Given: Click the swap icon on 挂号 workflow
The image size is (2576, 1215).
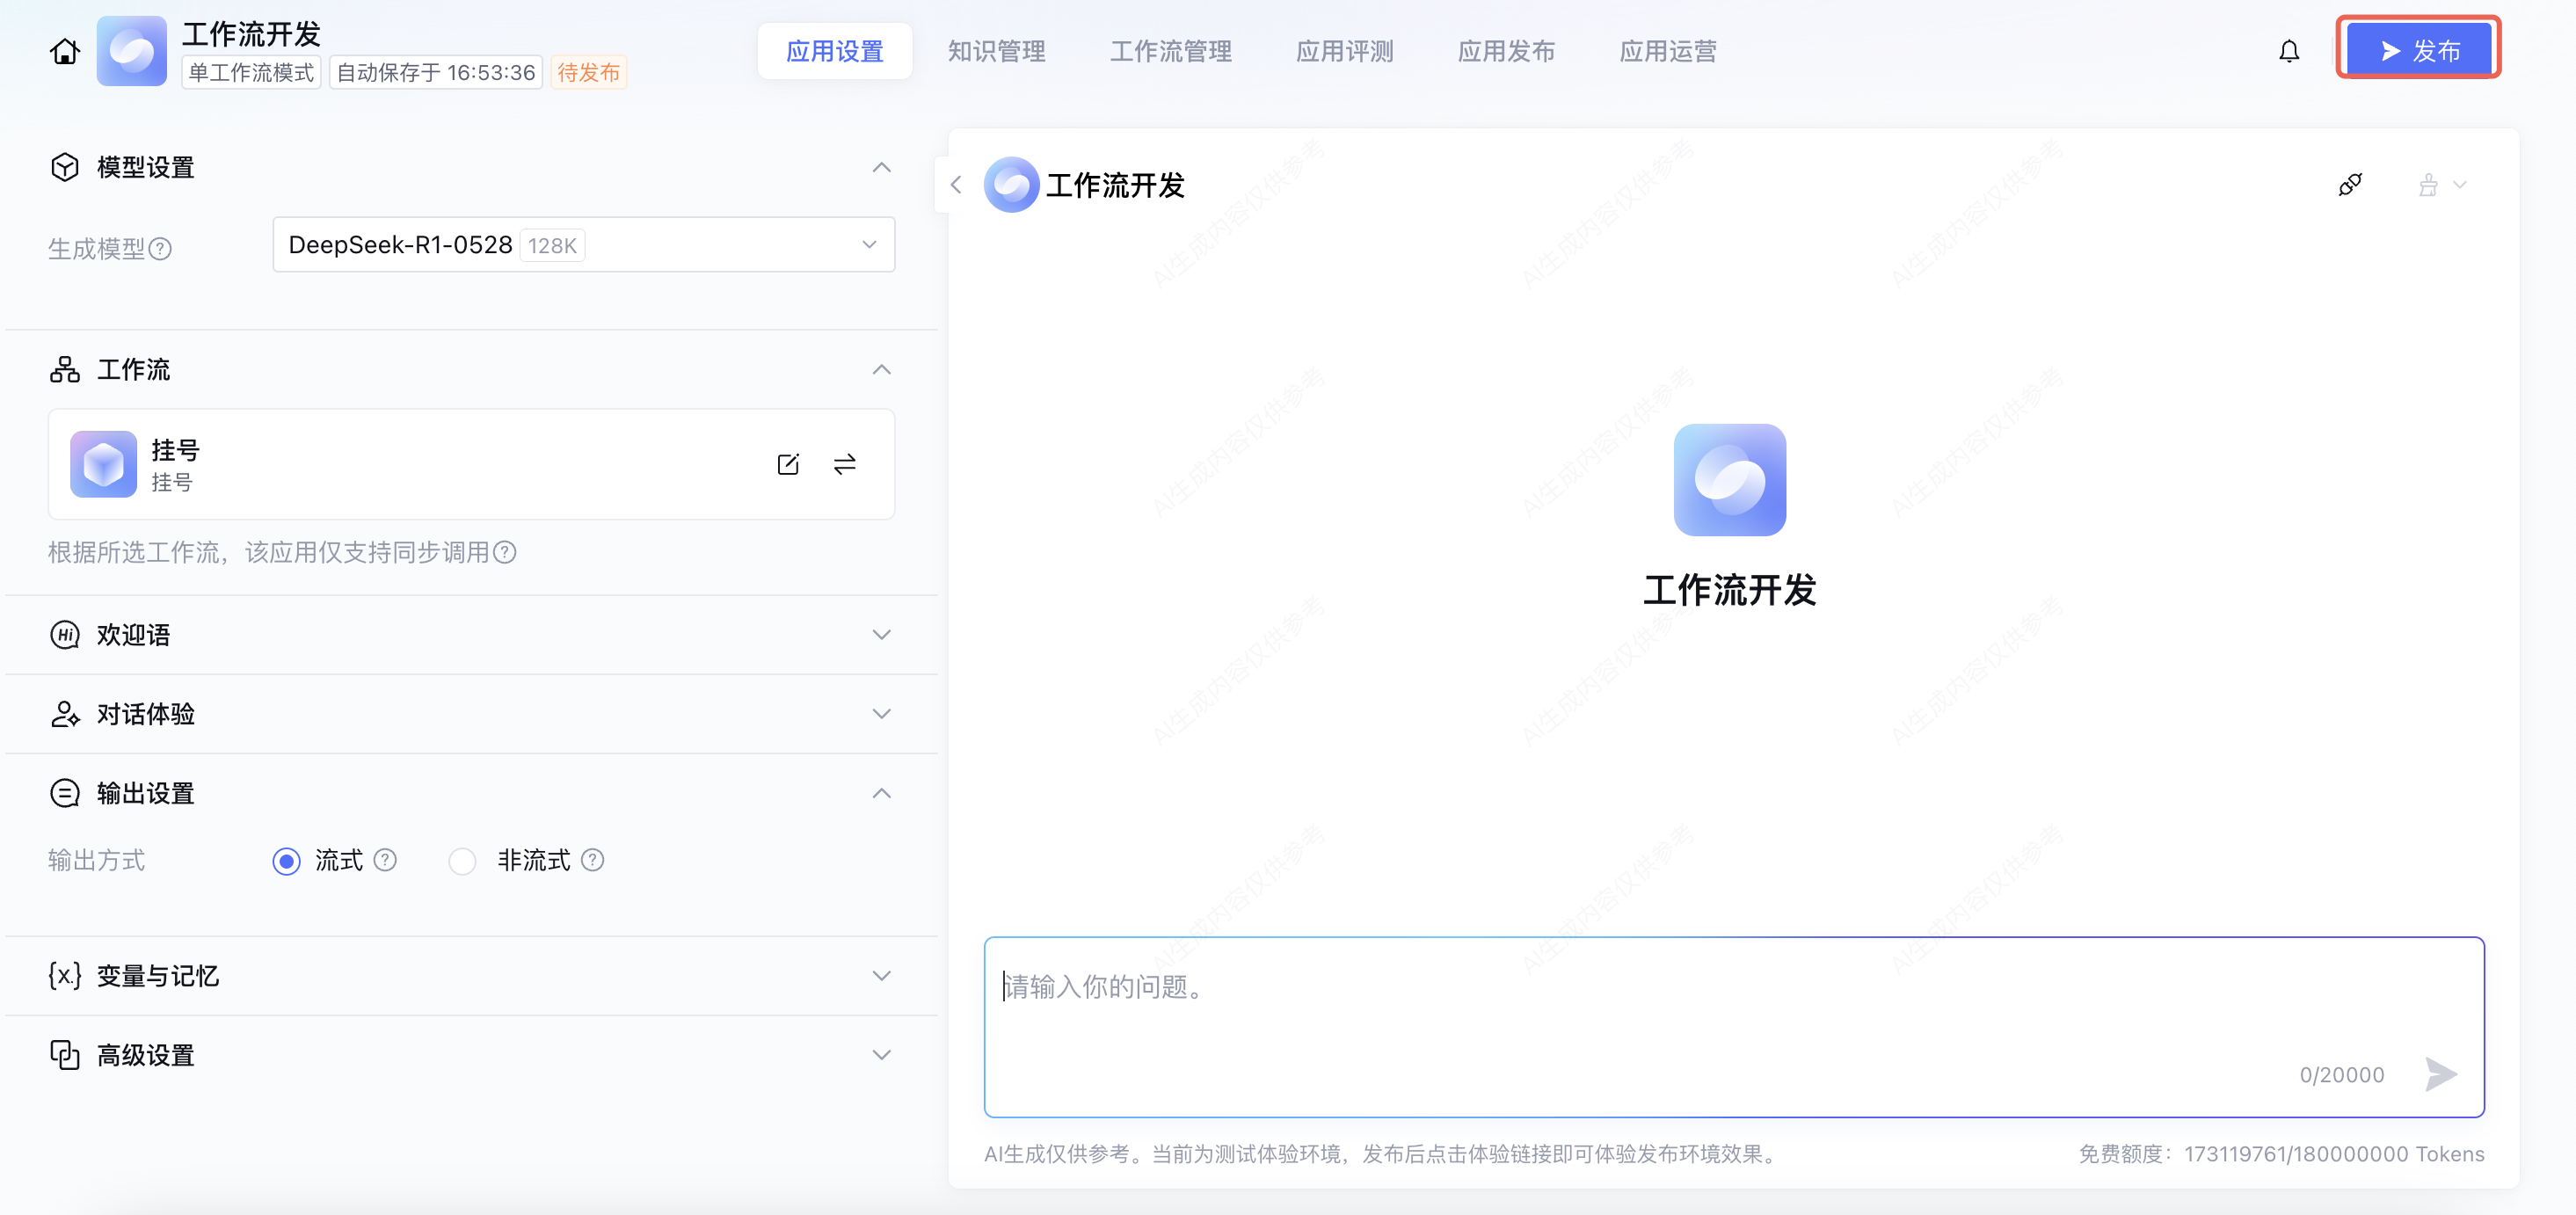Looking at the screenshot, I should [x=845, y=464].
